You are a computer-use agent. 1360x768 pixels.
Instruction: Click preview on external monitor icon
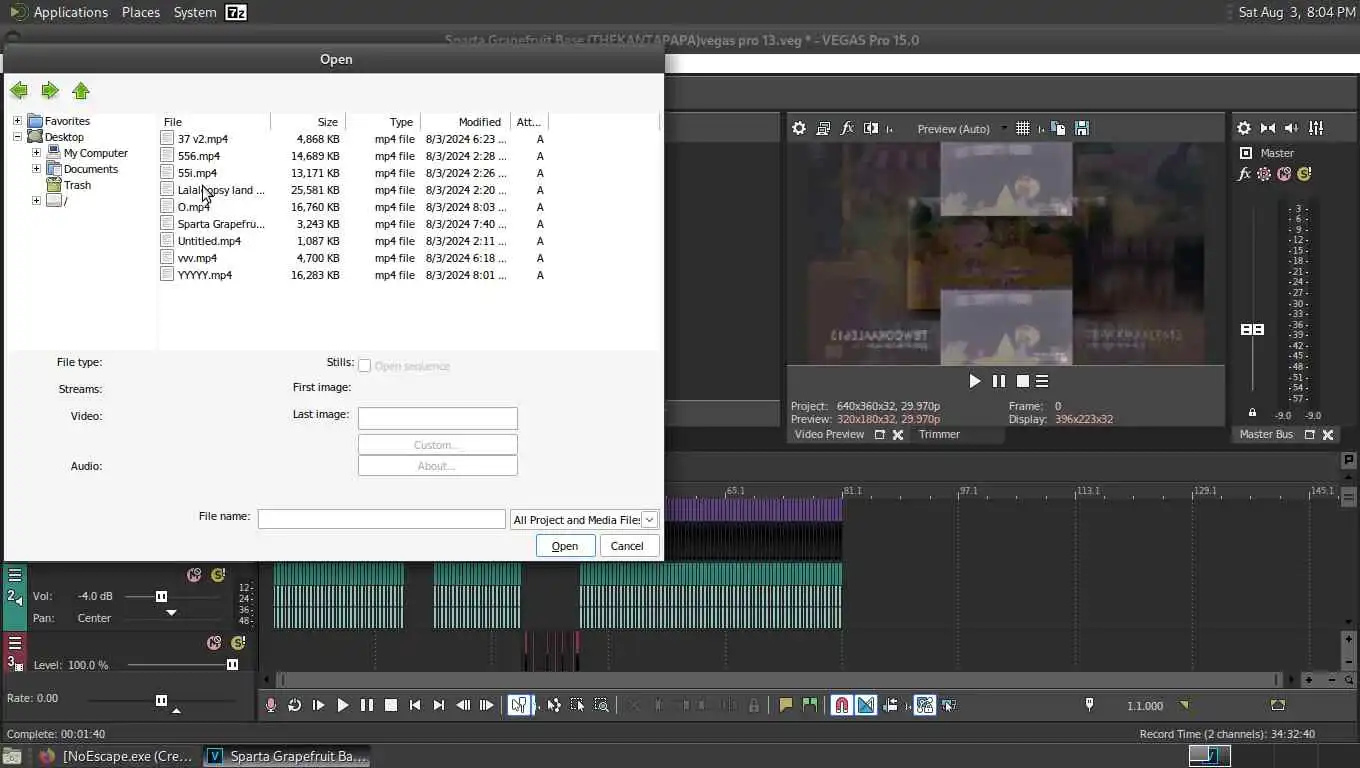(x=823, y=128)
